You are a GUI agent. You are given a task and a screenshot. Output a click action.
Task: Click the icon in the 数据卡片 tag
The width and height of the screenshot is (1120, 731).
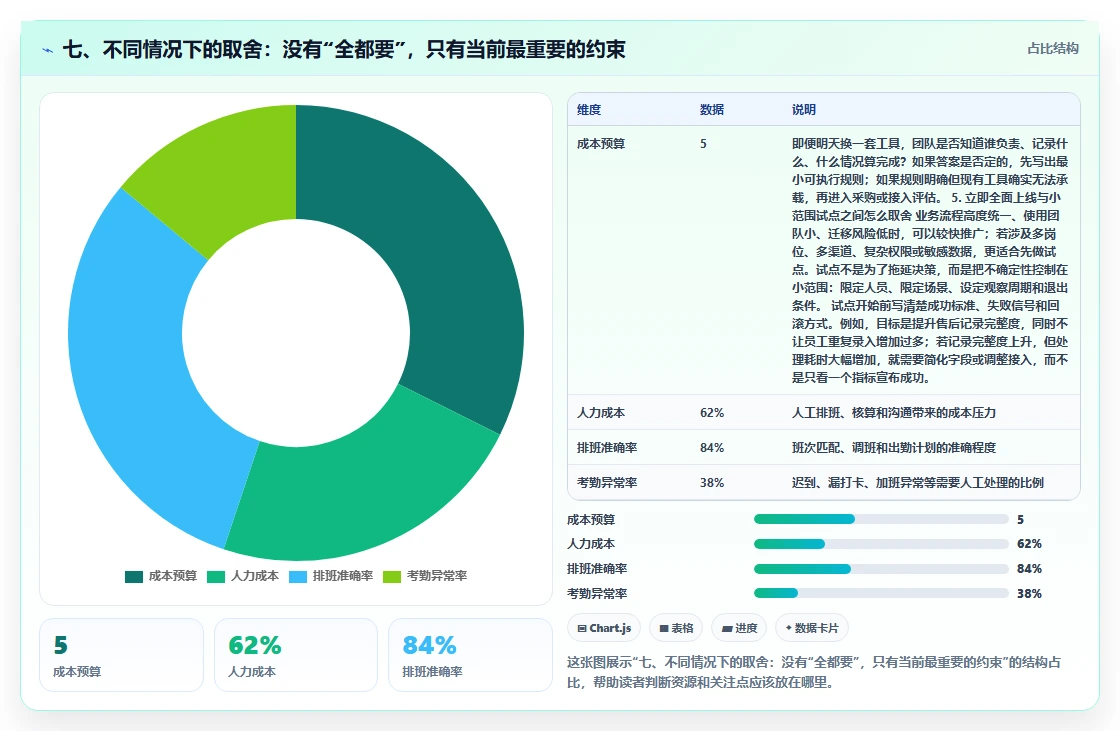point(789,628)
